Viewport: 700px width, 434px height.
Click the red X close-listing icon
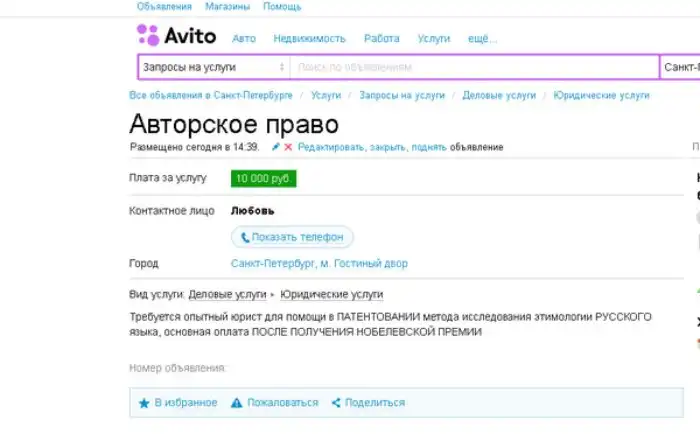point(289,147)
